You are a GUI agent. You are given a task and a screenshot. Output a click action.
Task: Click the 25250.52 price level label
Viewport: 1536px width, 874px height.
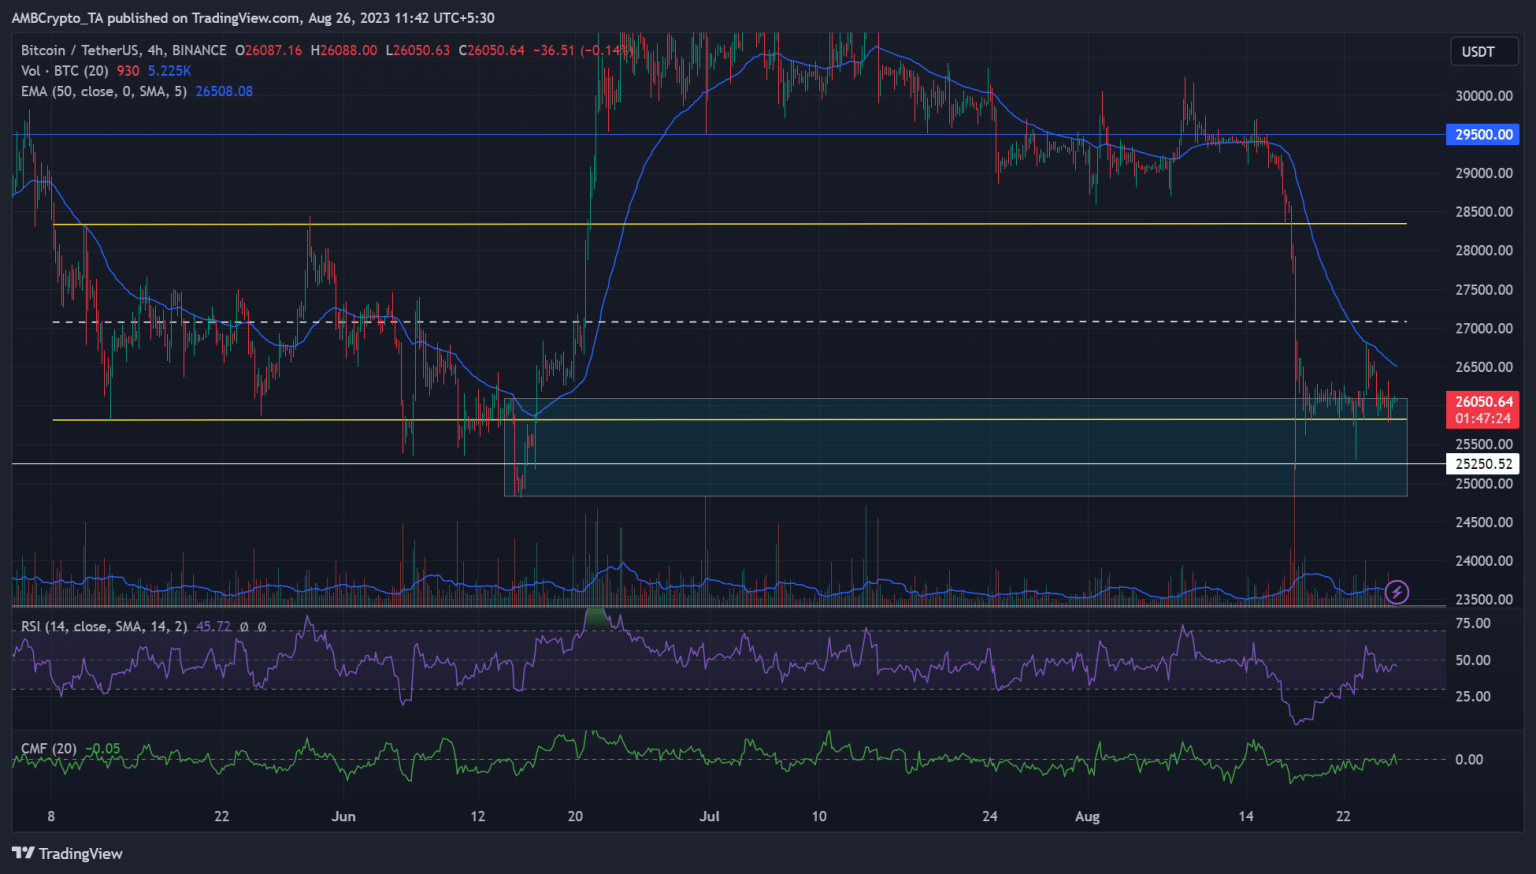(x=1483, y=463)
